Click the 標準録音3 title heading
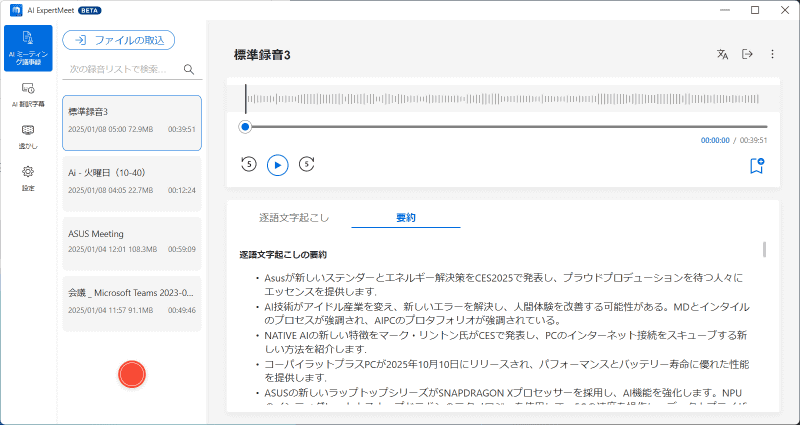This screenshot has width=800, height=425. coord(262,55)
